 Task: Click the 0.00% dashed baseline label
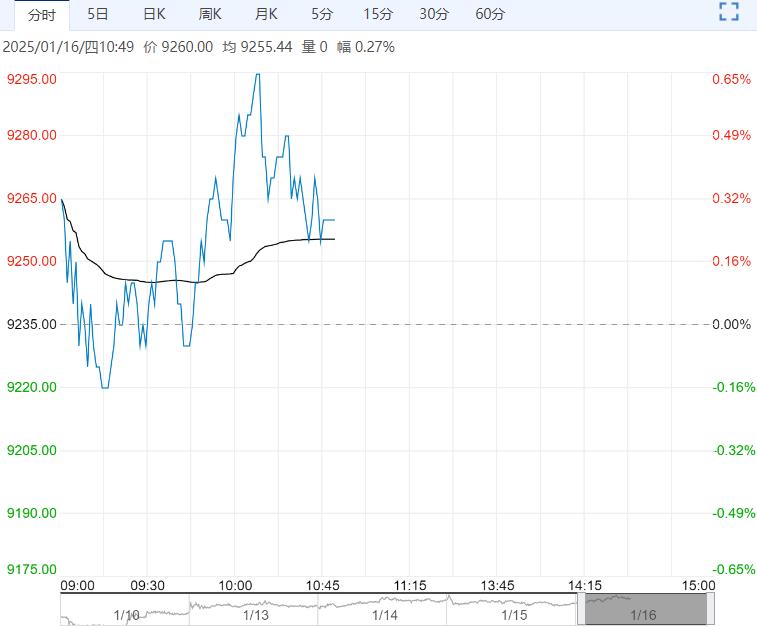click(x=732, y=324)
